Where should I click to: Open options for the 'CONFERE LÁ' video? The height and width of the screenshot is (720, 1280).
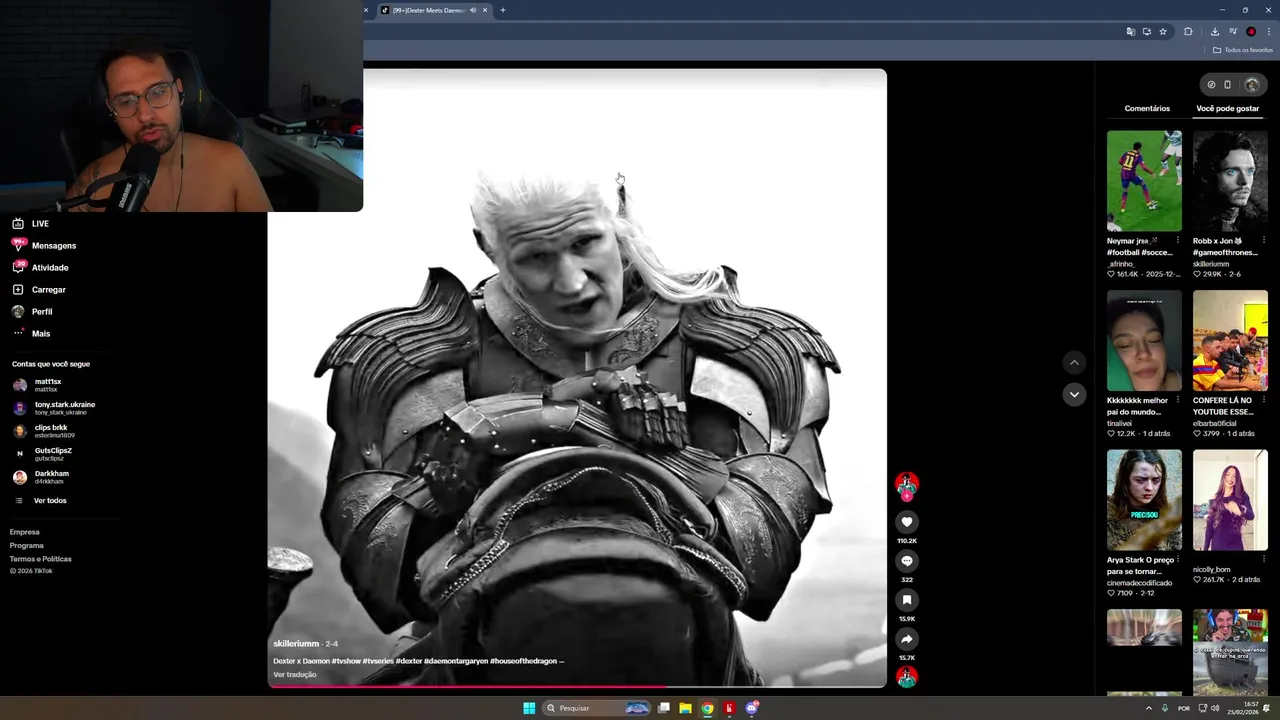[x=1263, y=400]
